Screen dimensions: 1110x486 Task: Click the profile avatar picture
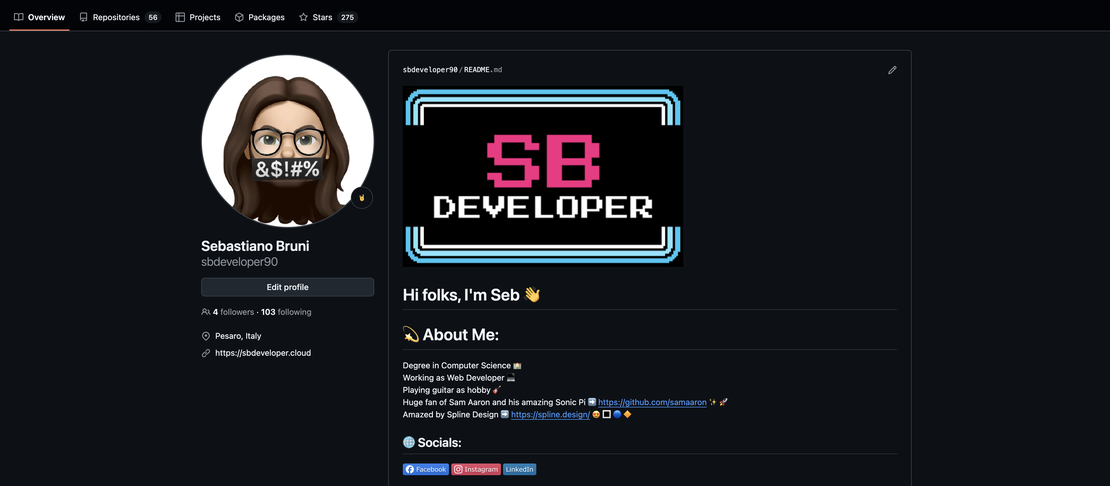287,141
